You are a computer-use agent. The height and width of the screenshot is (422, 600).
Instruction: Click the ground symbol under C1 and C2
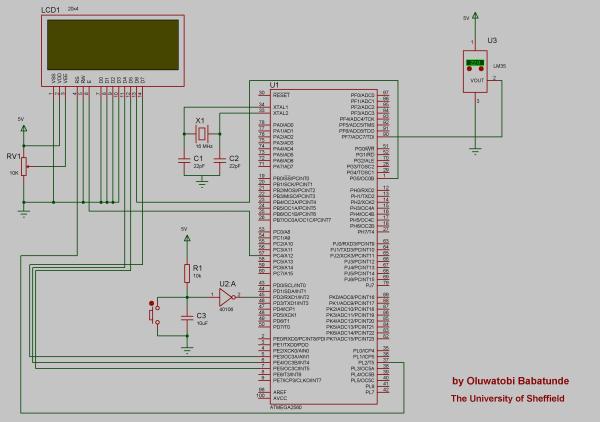pyautogui.click(x=202, y=183)
